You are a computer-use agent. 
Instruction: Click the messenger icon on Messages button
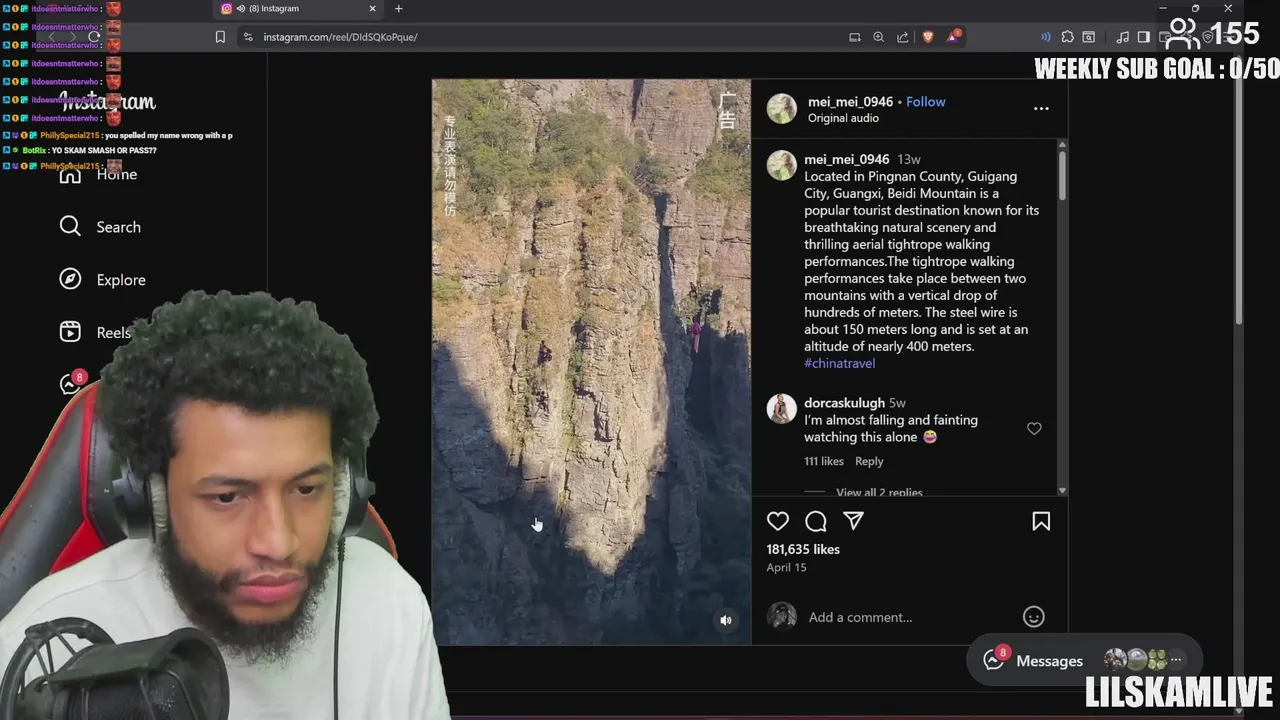(994, 659)
